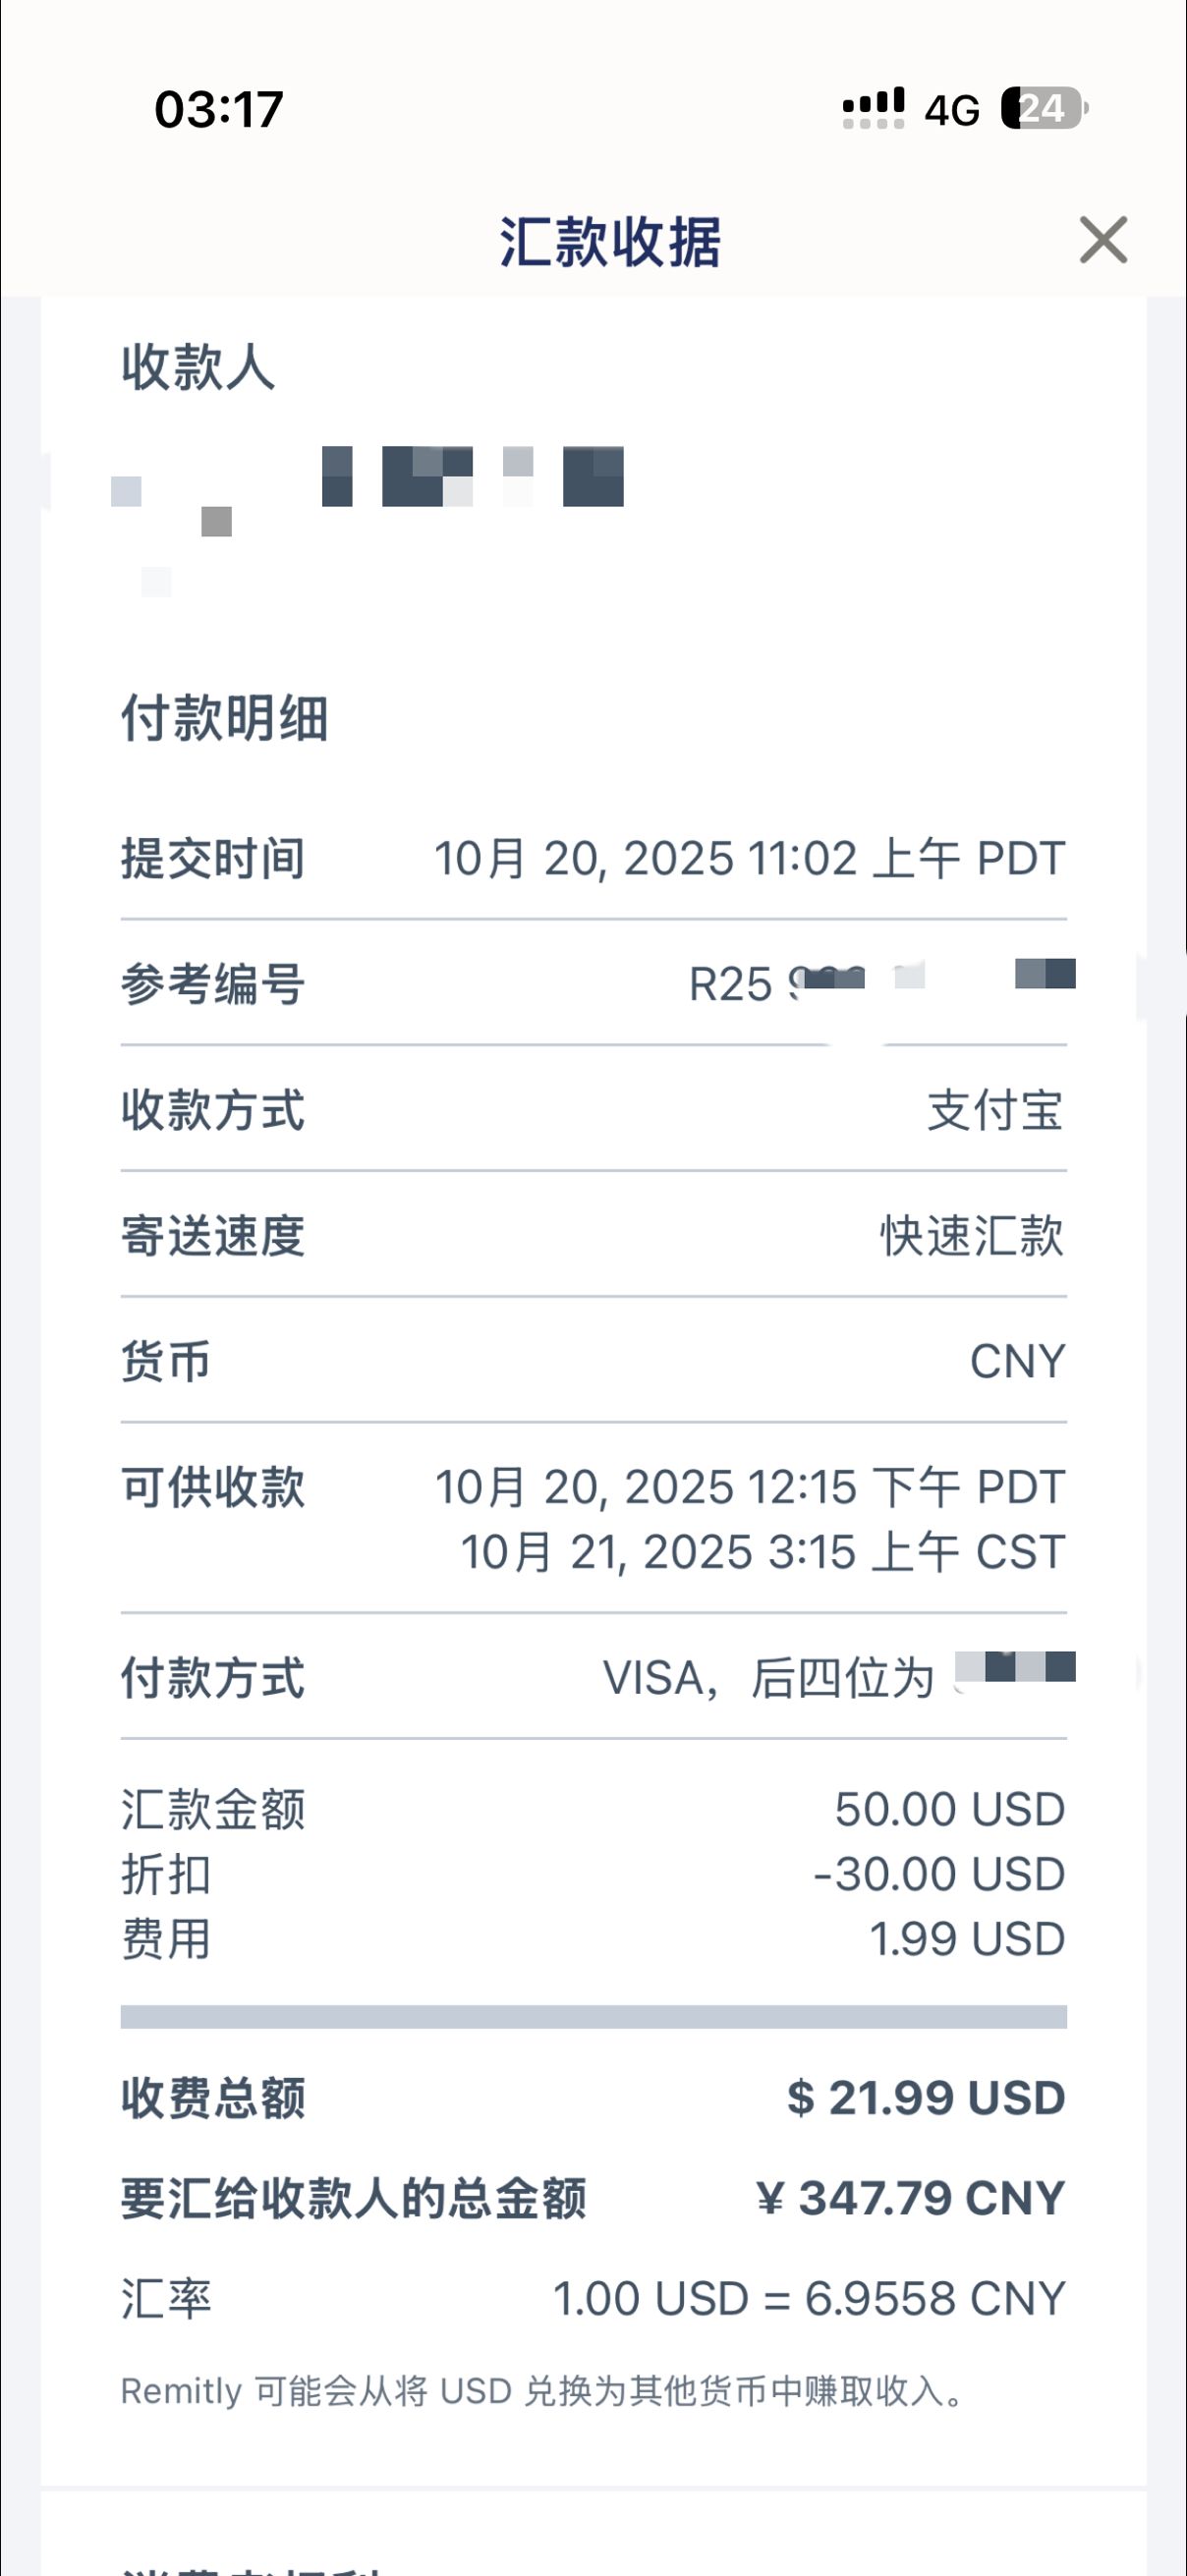Tap the Remitly currency conversion disclaimer
The width and height of the screenshot is (1187, 2576).
coord(543,2391)
